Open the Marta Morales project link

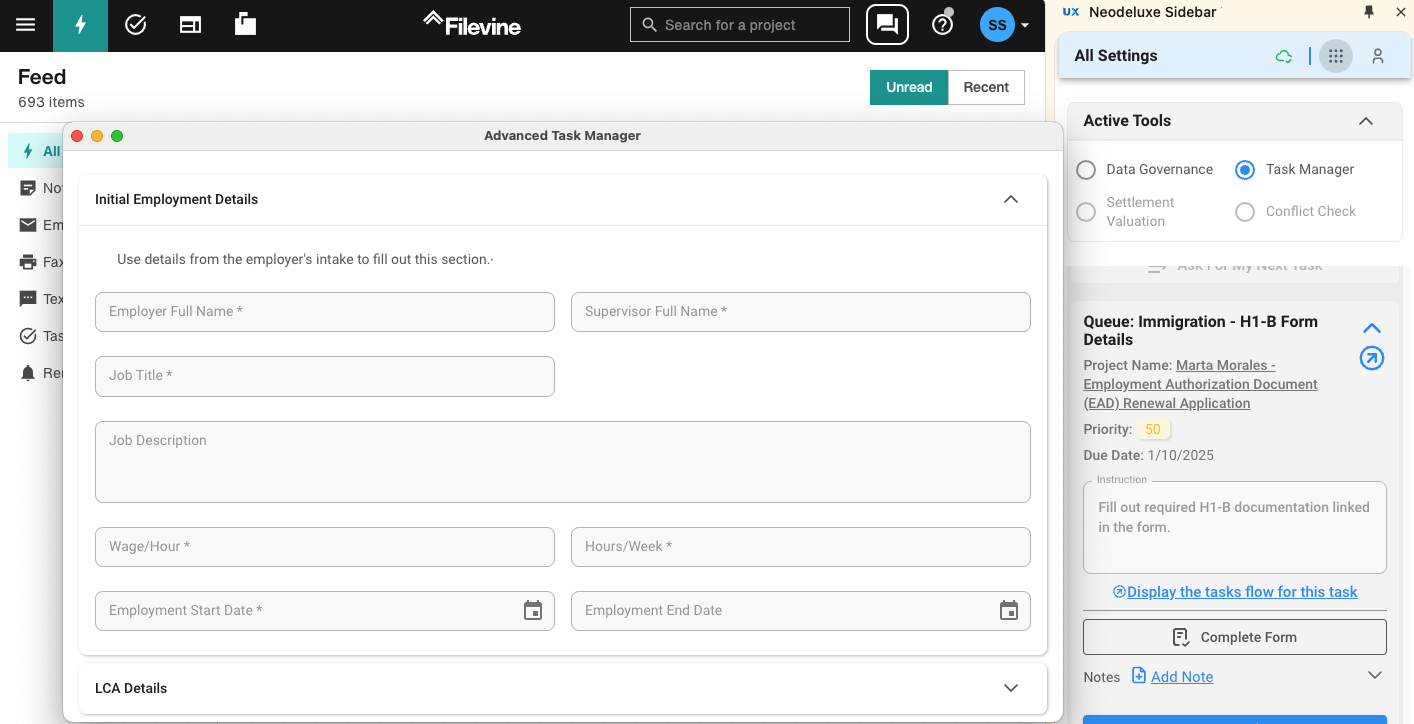point(1200,384)
